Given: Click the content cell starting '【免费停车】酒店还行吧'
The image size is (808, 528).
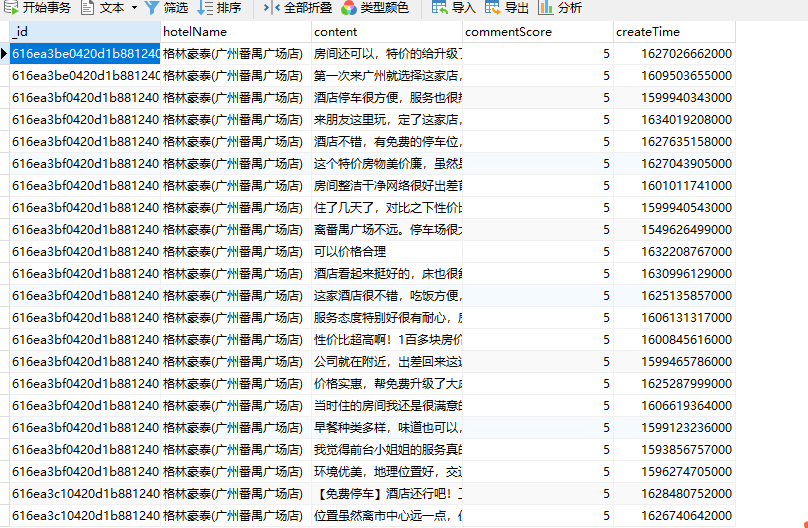Looking at the screenshot, I should [x=387, y=494].
